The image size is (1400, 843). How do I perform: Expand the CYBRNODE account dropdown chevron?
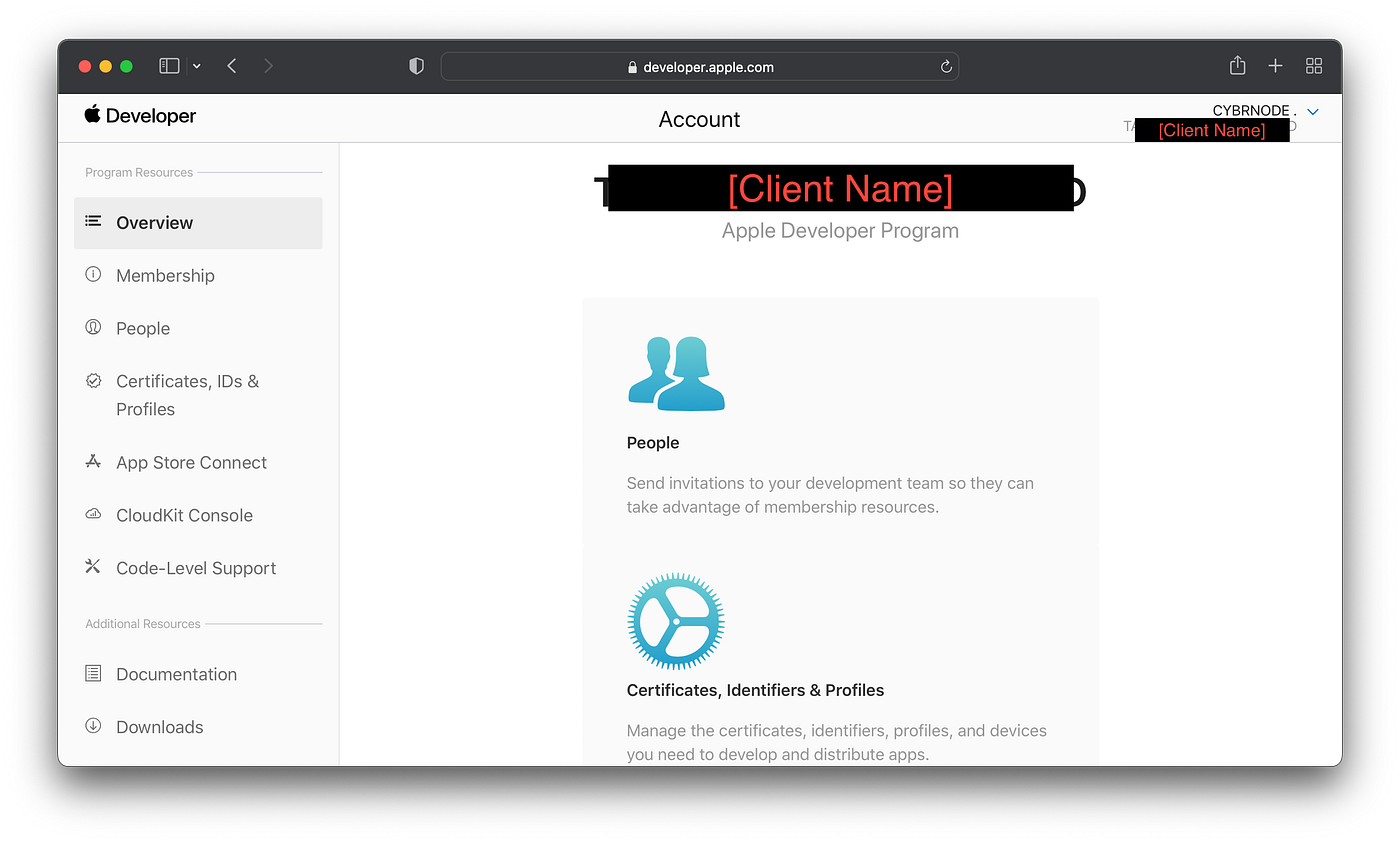1313,112
